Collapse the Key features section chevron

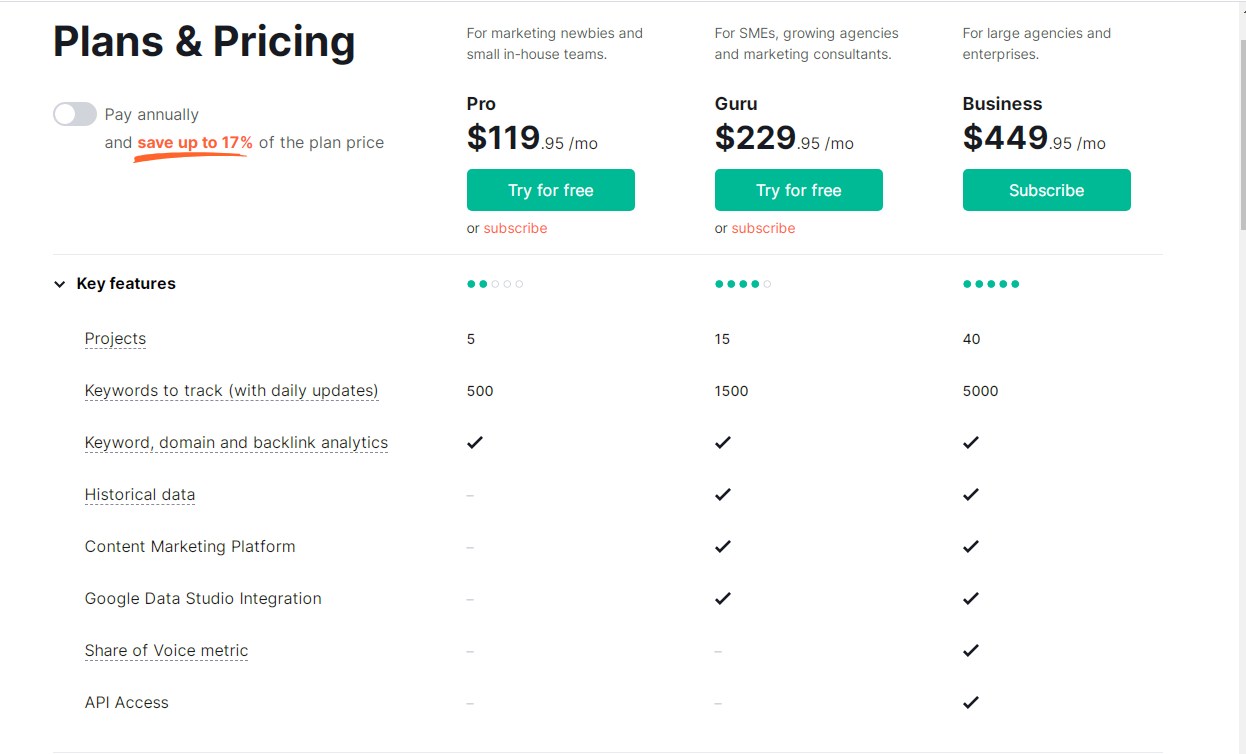(59, 284)
